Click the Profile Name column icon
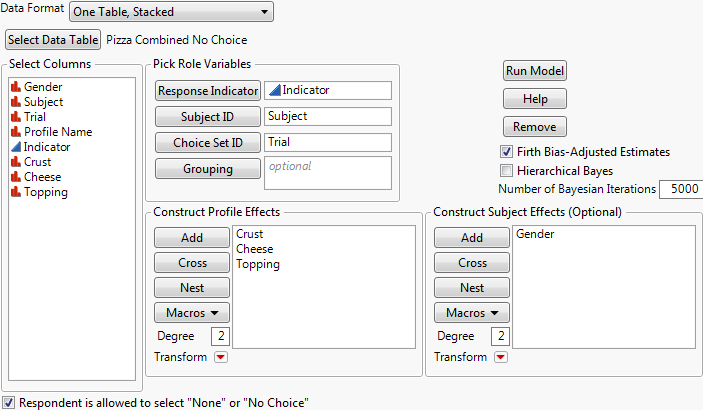 click(x=16, y=132)
